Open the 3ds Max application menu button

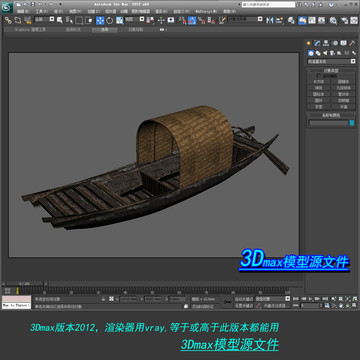tap(7, 6)
